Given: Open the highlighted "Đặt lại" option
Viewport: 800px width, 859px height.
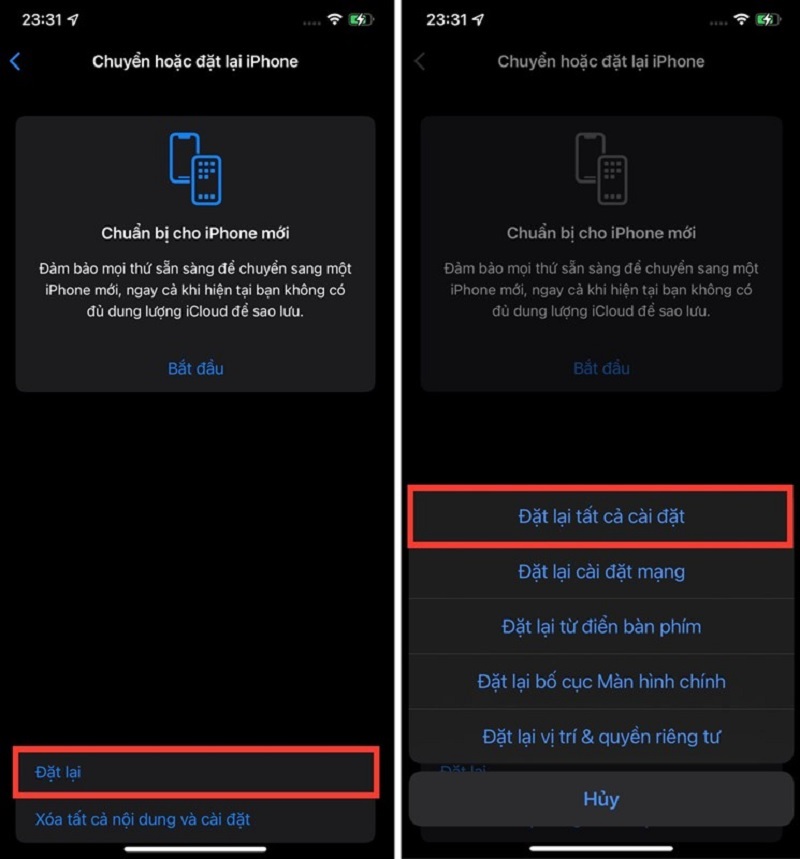Looking at the screenshot, I should tap(196, 772).
